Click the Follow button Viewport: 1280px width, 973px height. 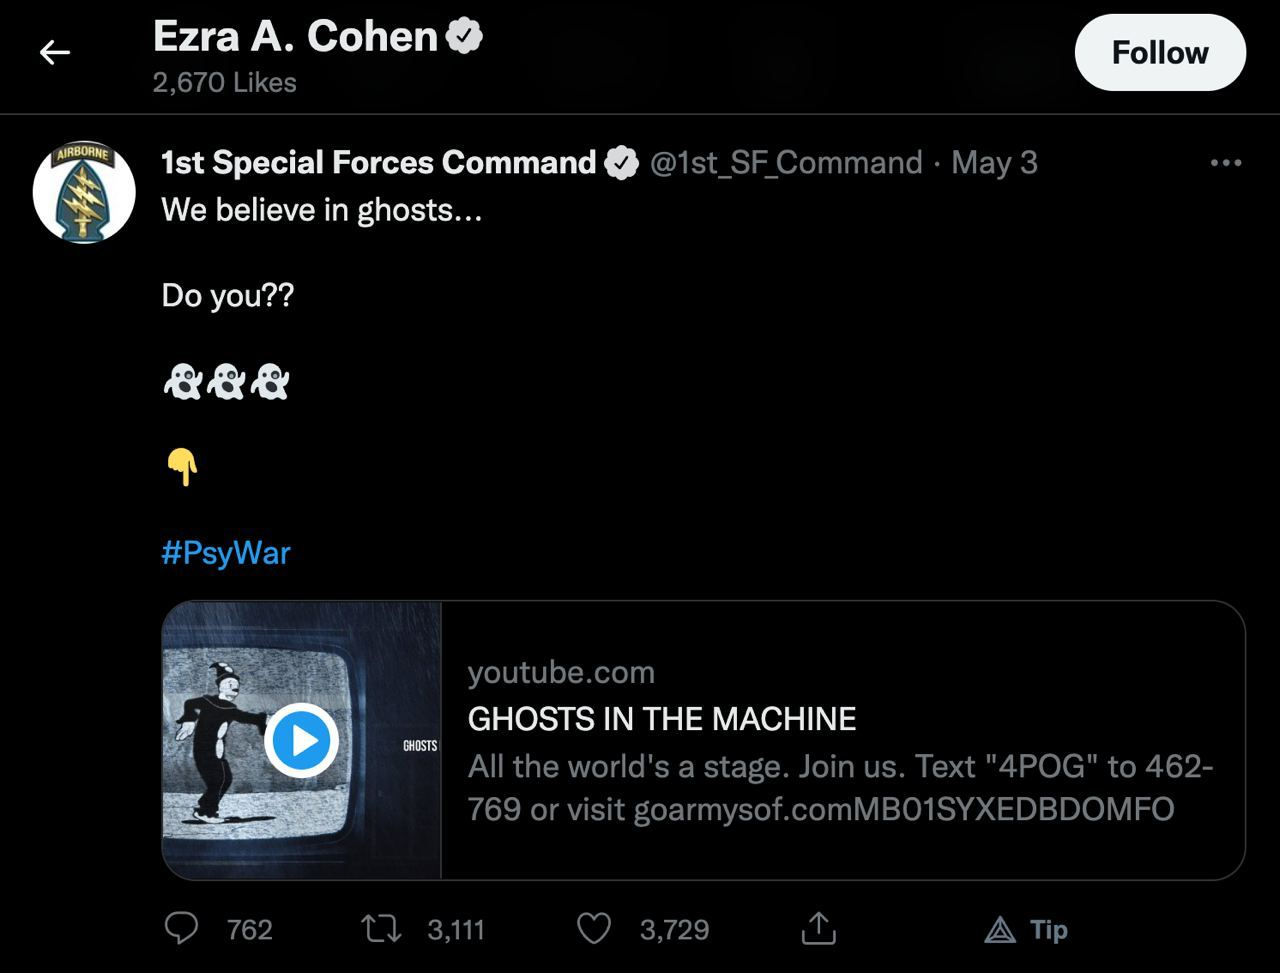1159,53
